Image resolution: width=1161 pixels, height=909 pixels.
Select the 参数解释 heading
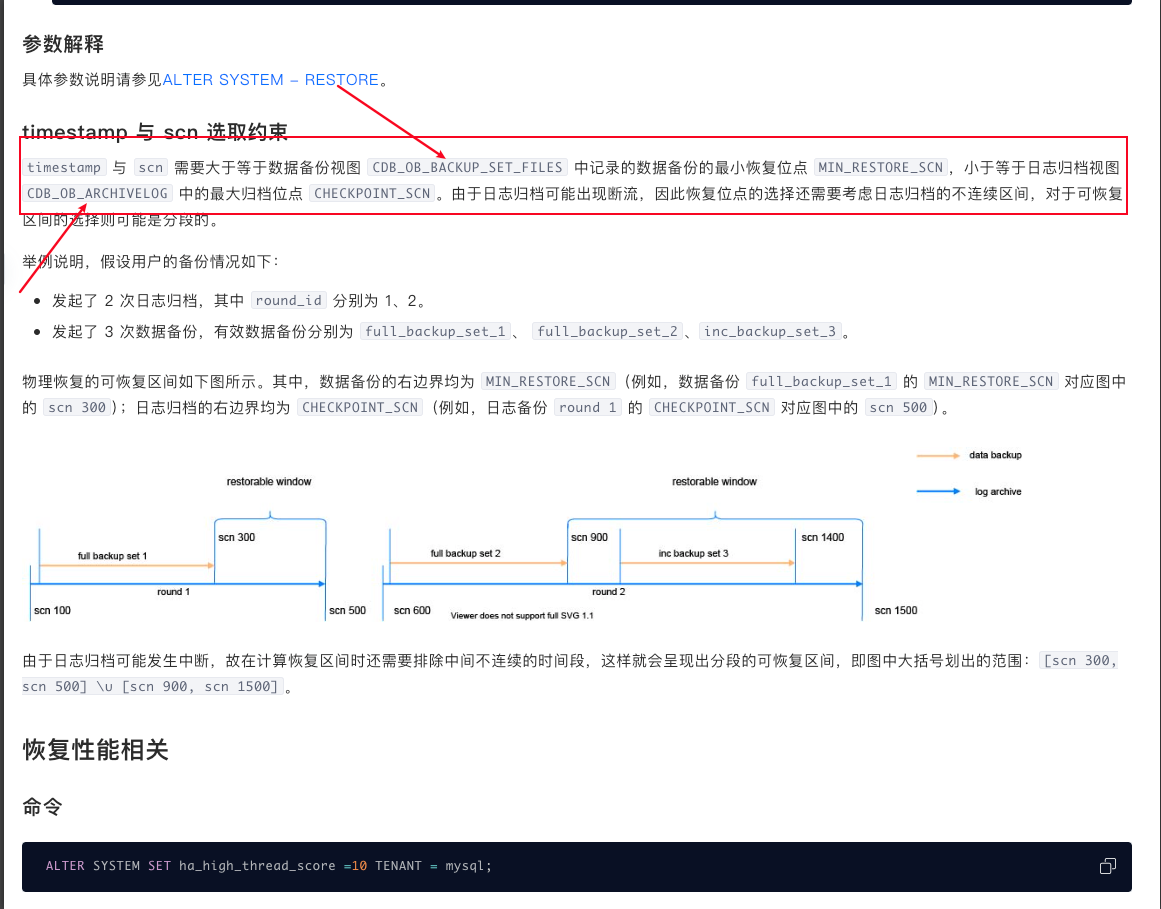(63, 44)
